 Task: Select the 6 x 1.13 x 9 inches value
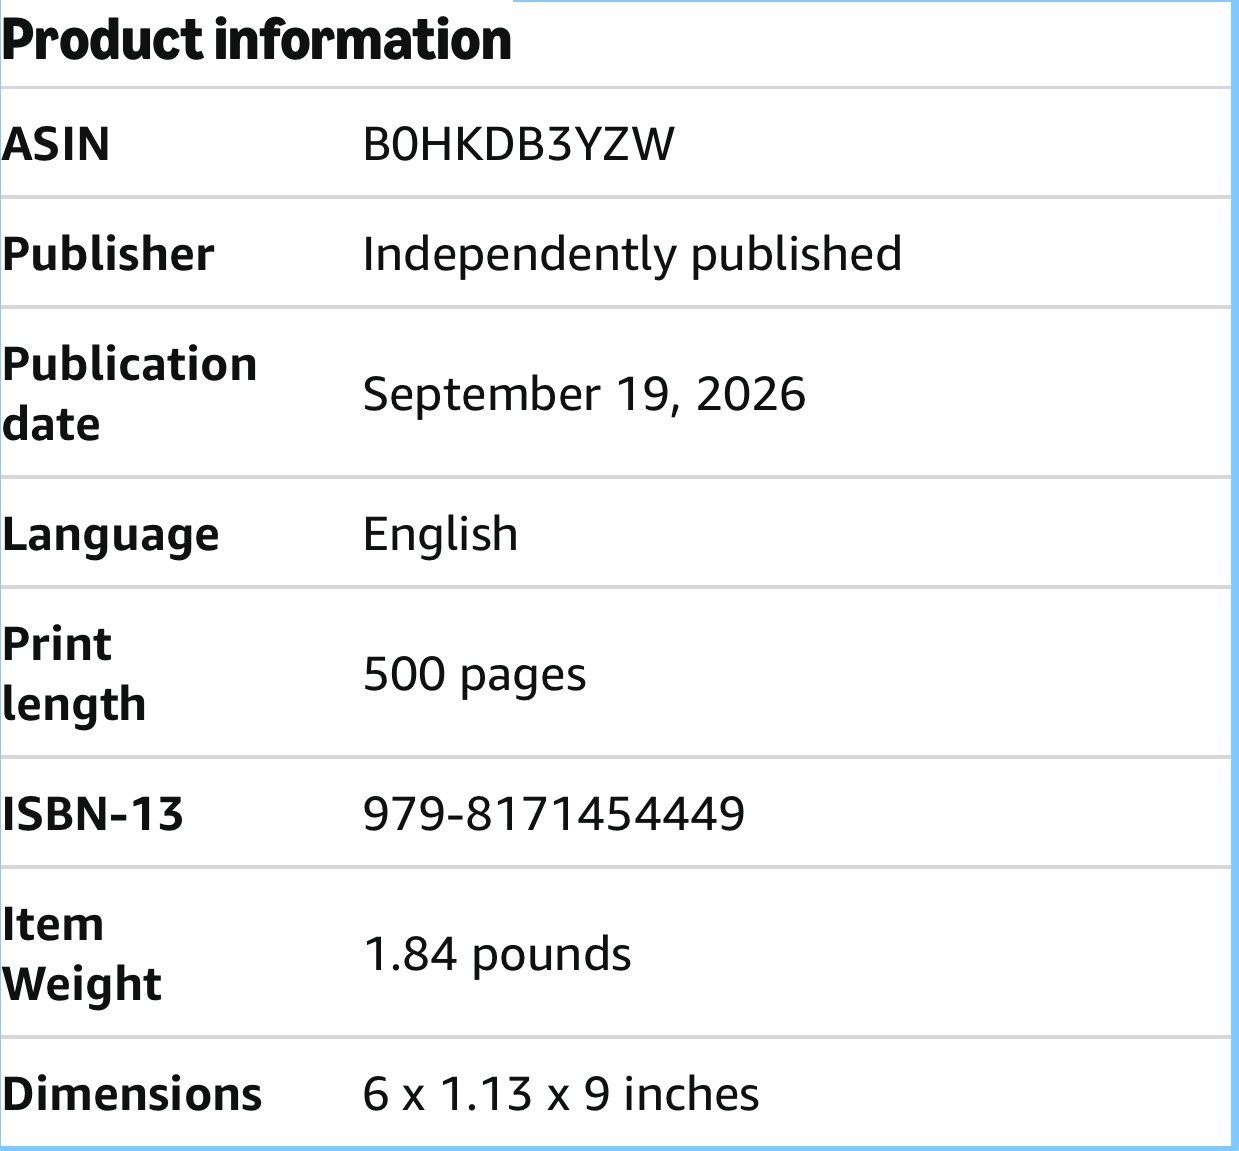point(561,1094)
